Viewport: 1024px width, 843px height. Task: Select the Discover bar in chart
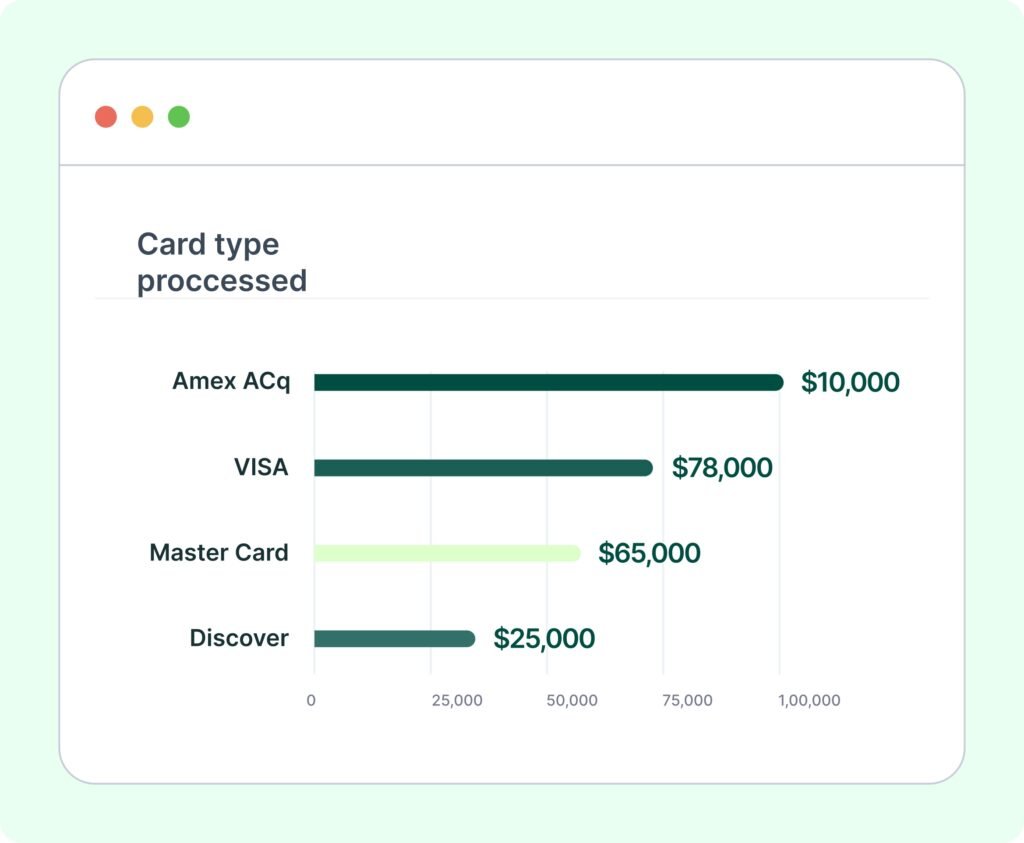click(x=394, y=639)
